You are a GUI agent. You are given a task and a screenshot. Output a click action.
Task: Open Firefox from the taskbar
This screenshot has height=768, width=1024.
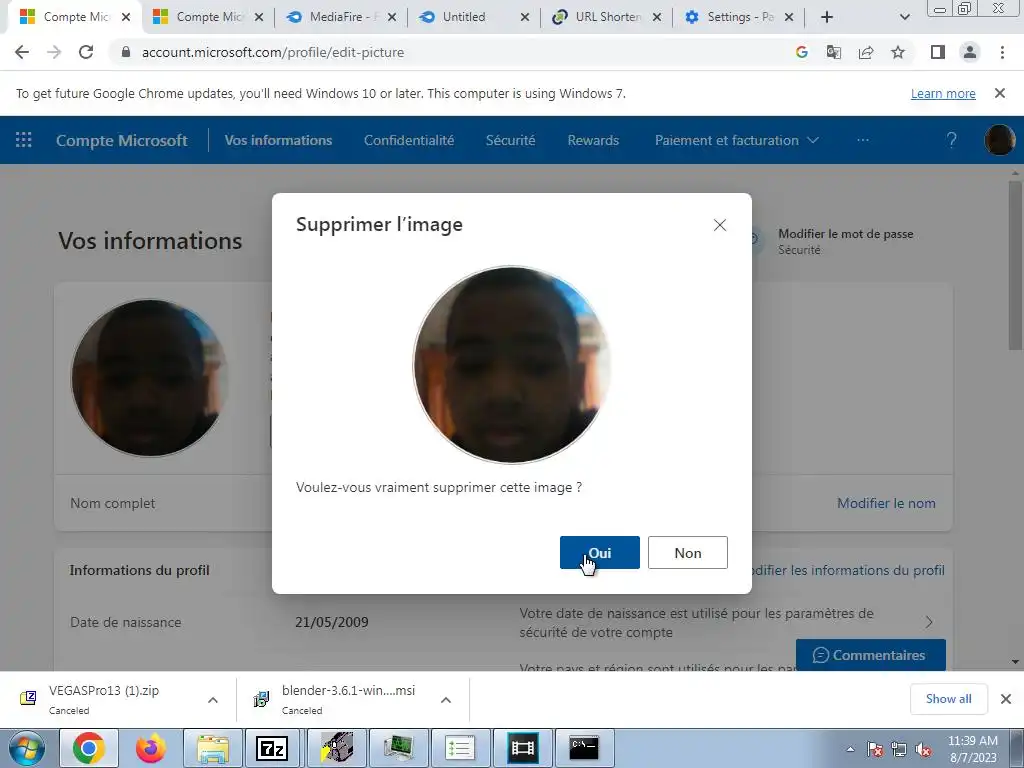[151, 748]
